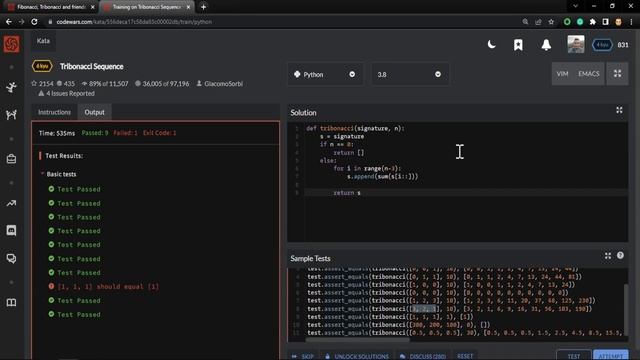This screenshot has height=360, width=640.
Task: Click the Tribonacci Sequence kata title
Action: pos(91,66)
